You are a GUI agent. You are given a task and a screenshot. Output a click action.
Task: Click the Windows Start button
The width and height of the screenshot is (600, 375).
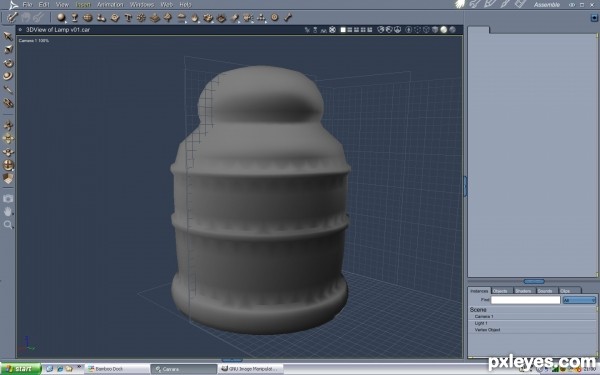[x=21, y=369]
